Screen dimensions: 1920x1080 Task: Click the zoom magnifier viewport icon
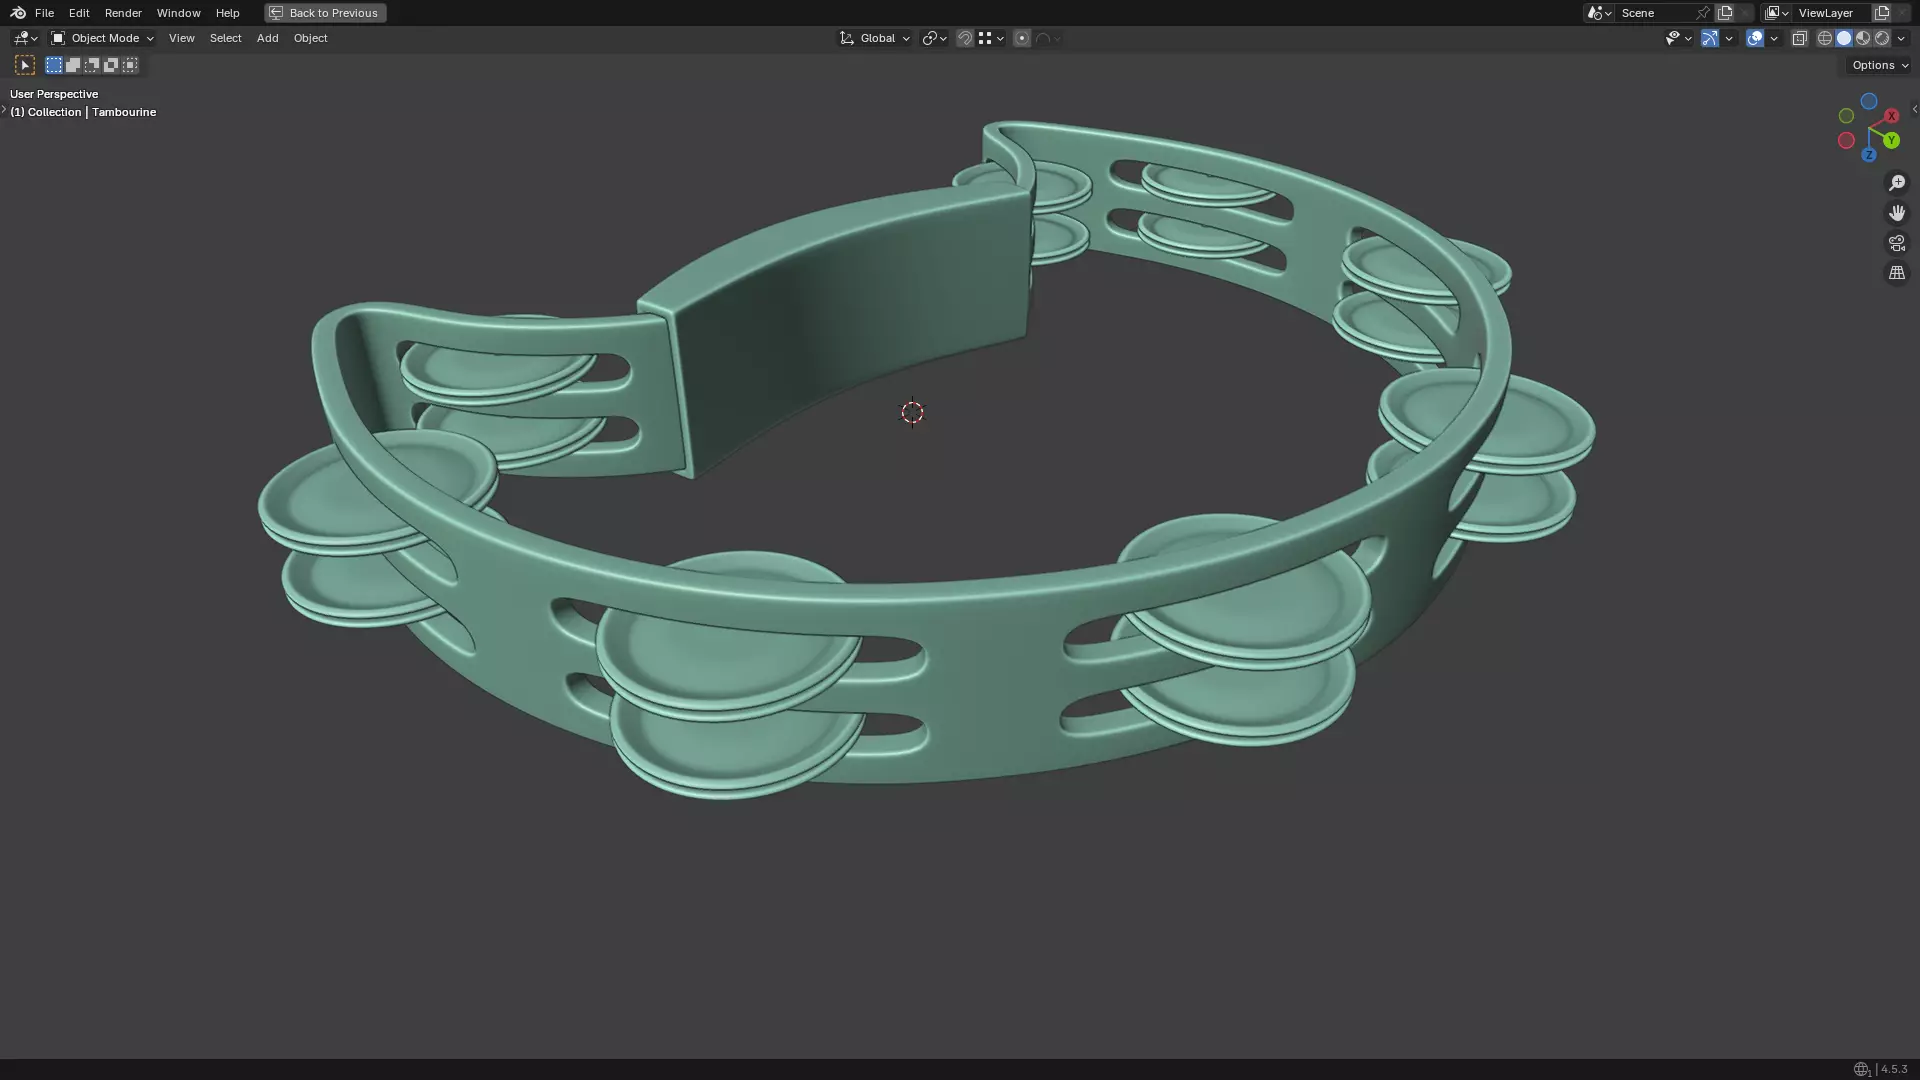point(1896,183)
